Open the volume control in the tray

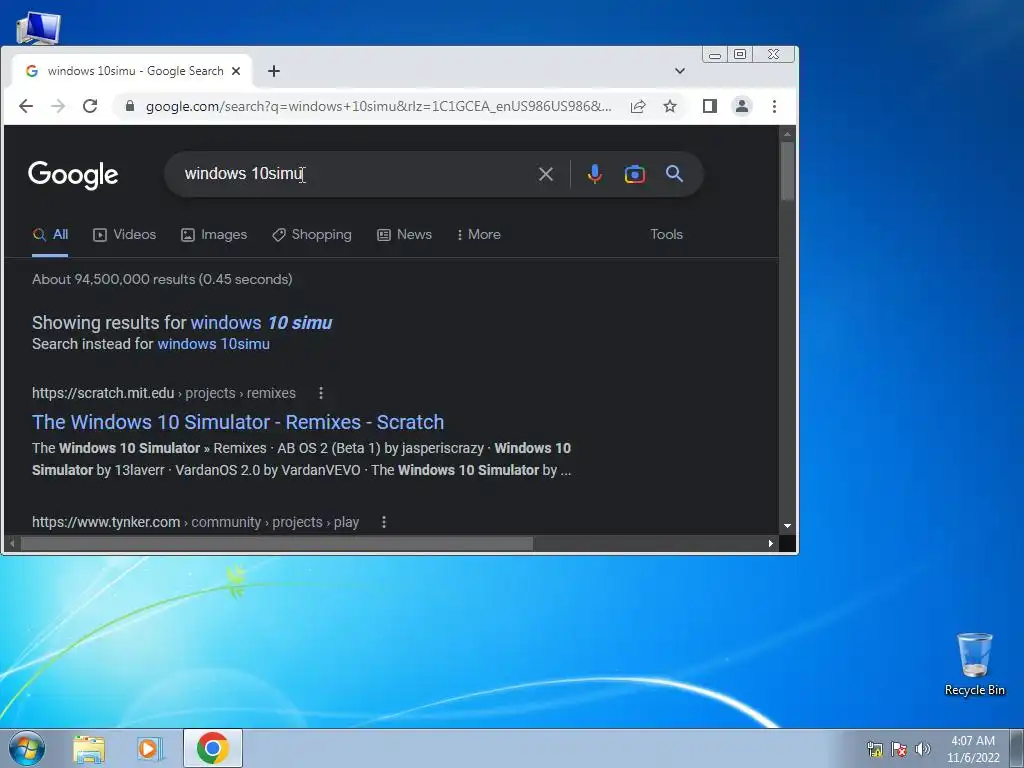coord(923,749)
